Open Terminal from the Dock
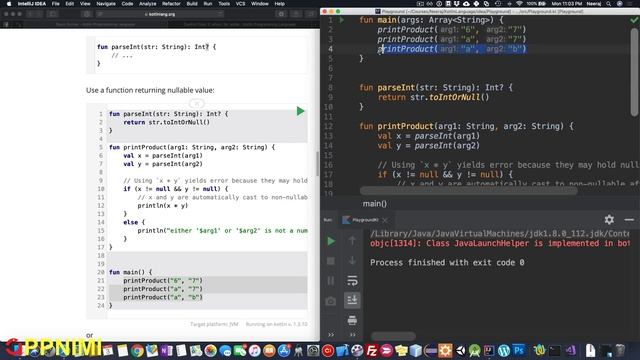This screenshot has width=640, height=360. point(554,350)
